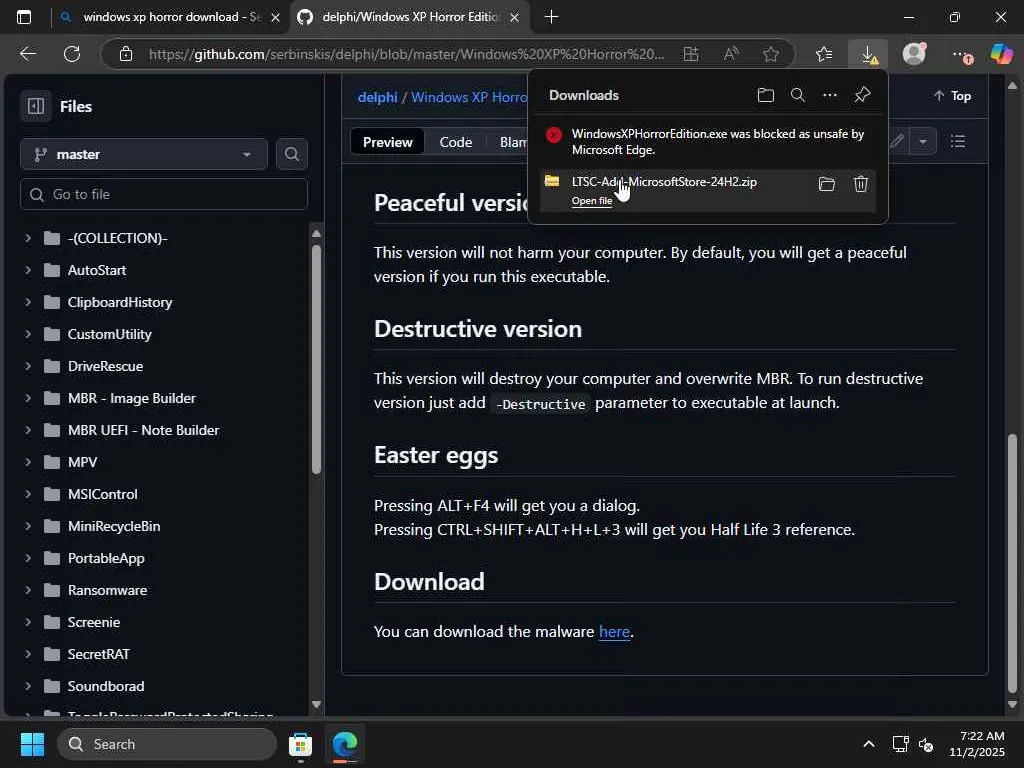Click the muted volume tray icon
1024x768 pixels.
pyautogui.click(x=926, y=744)
